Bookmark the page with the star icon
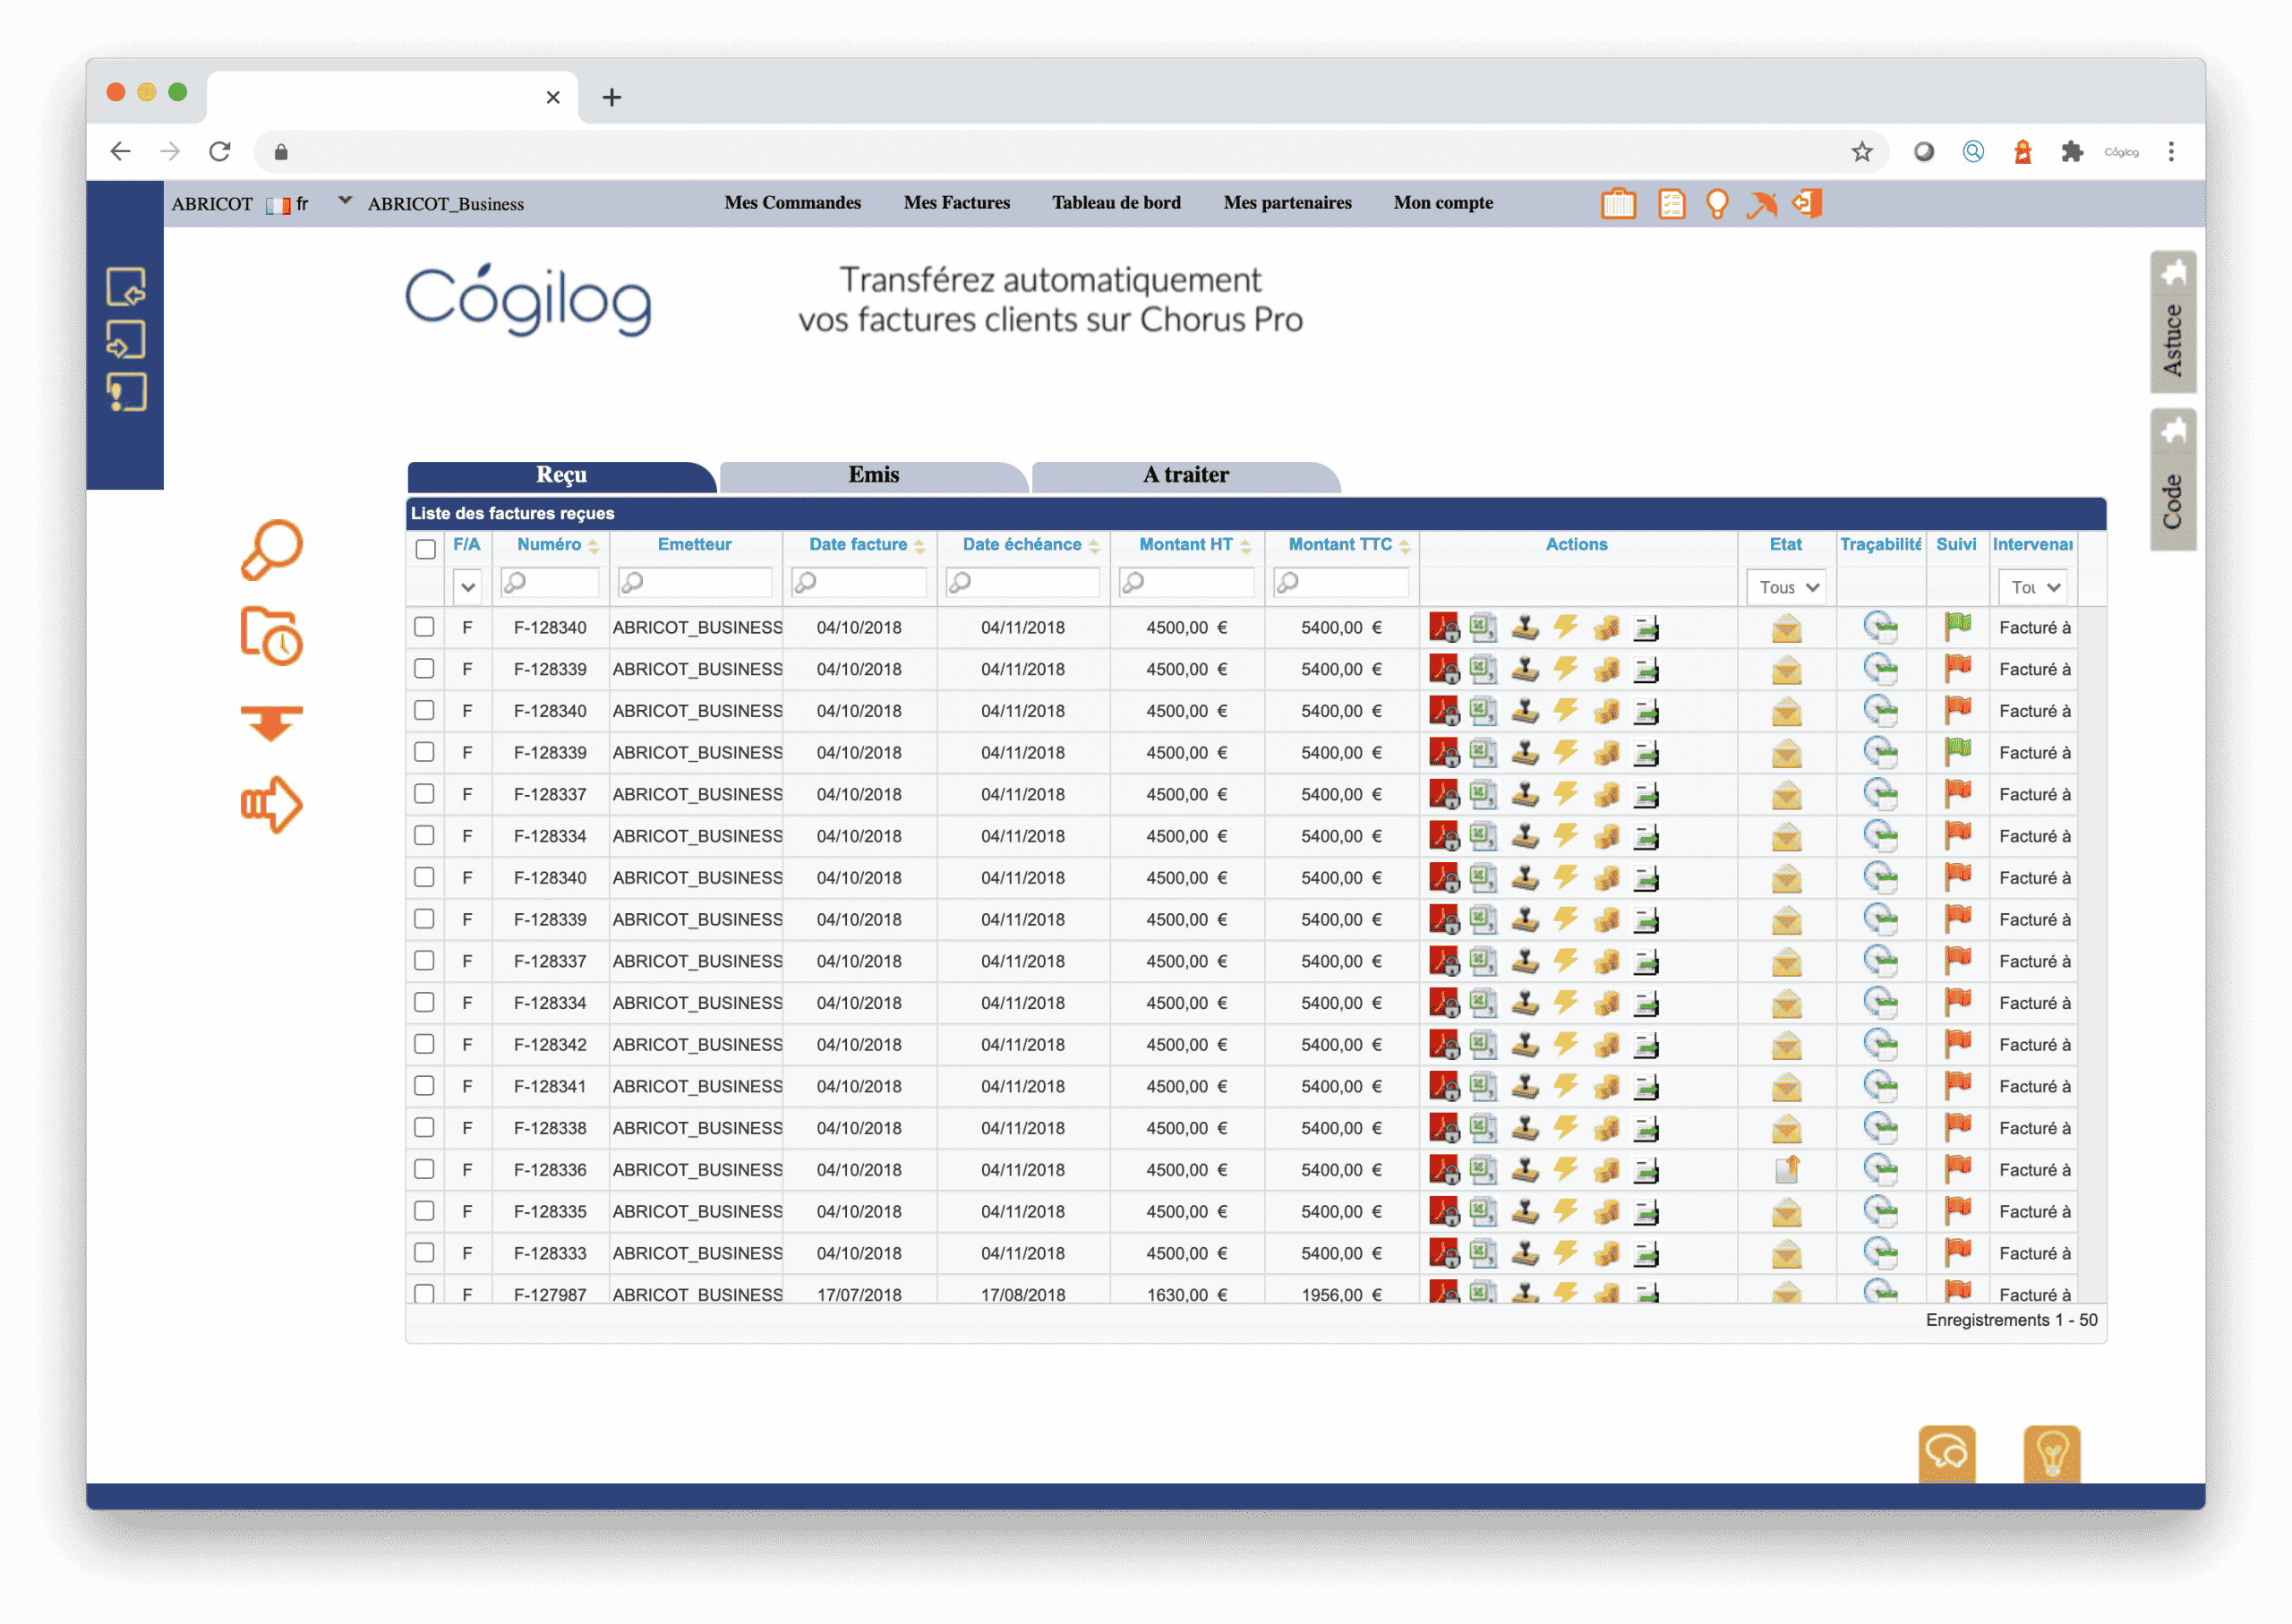Image resolution: width=2292 pixels, height=1624 pixels. (1861, 152)
